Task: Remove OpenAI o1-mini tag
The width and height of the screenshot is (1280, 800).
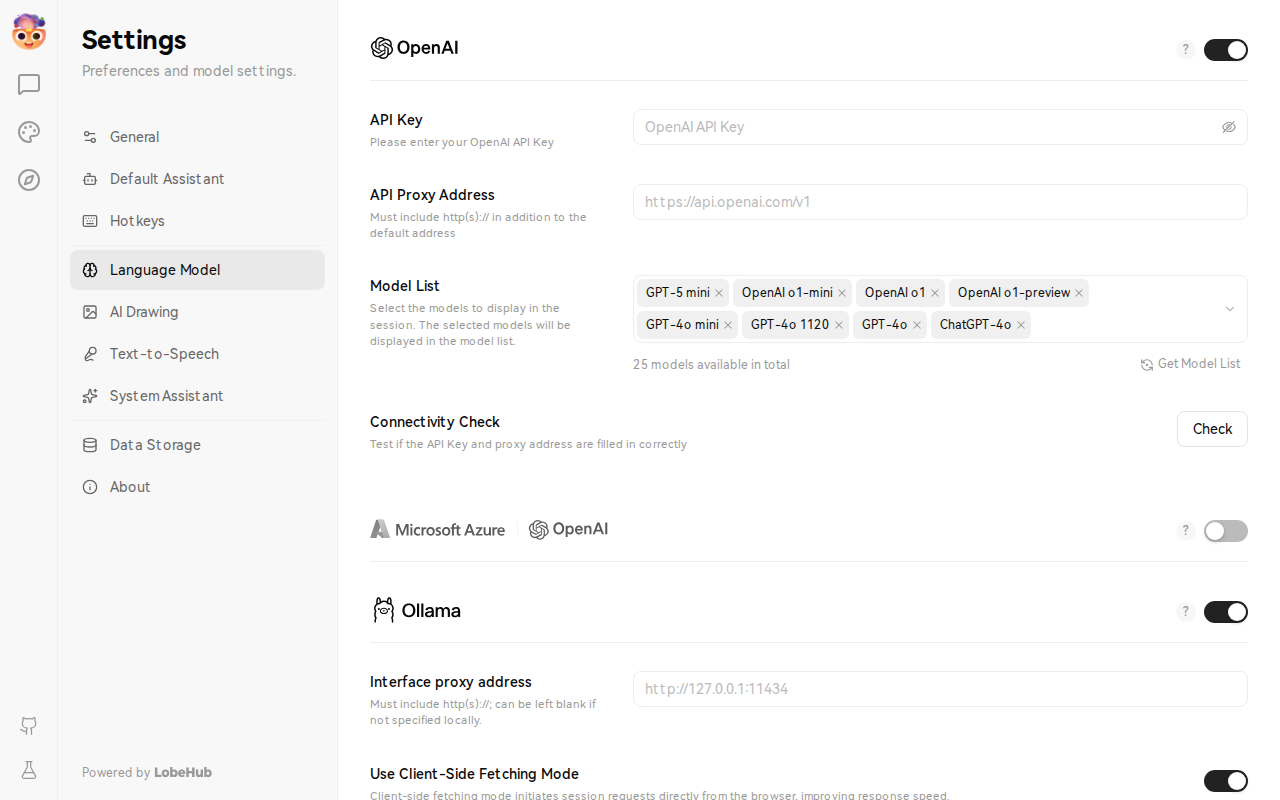Action: pos(842,293)
